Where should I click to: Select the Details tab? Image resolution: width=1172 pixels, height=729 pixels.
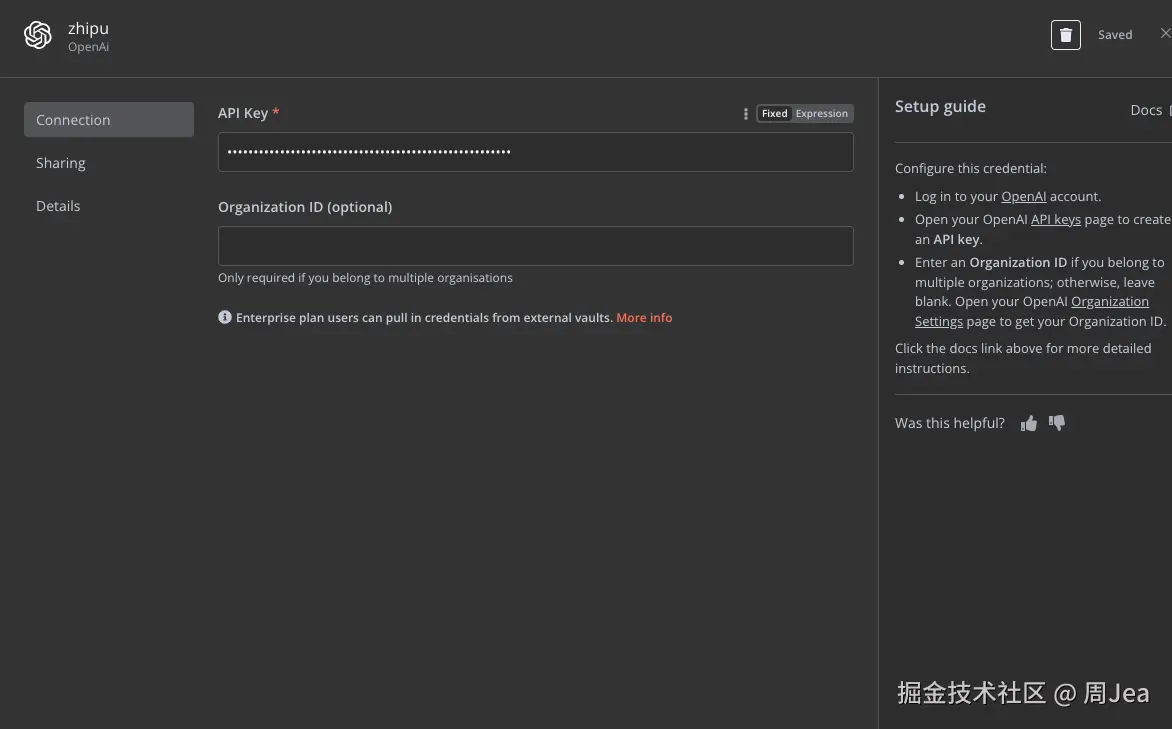58,206
